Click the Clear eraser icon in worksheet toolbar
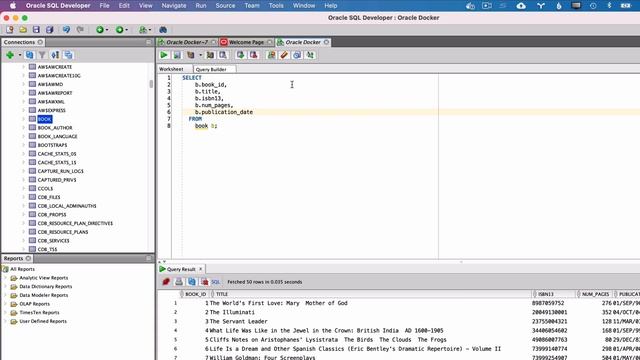This screenshot has width=640, height=360. click(284, 55)
